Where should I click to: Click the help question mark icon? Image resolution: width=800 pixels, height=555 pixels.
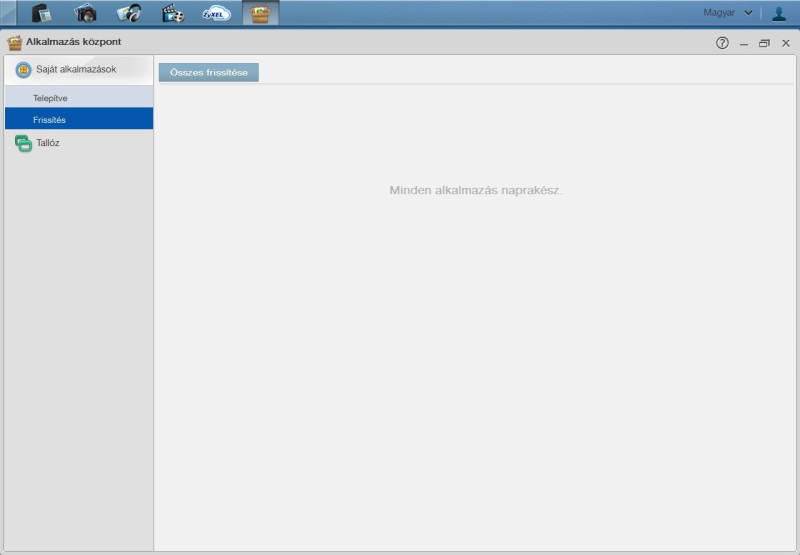722,43
